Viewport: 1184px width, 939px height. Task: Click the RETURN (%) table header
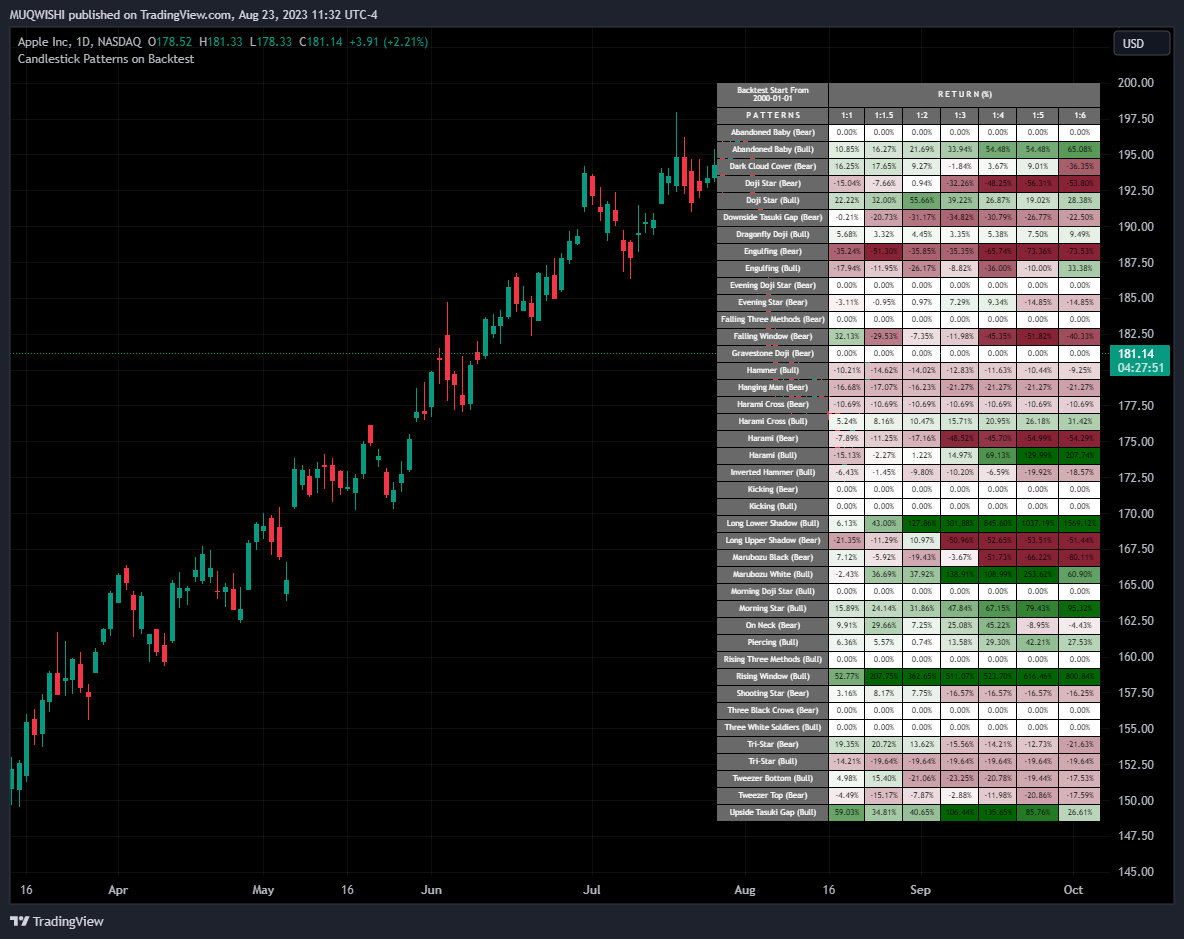pos(964,94)
